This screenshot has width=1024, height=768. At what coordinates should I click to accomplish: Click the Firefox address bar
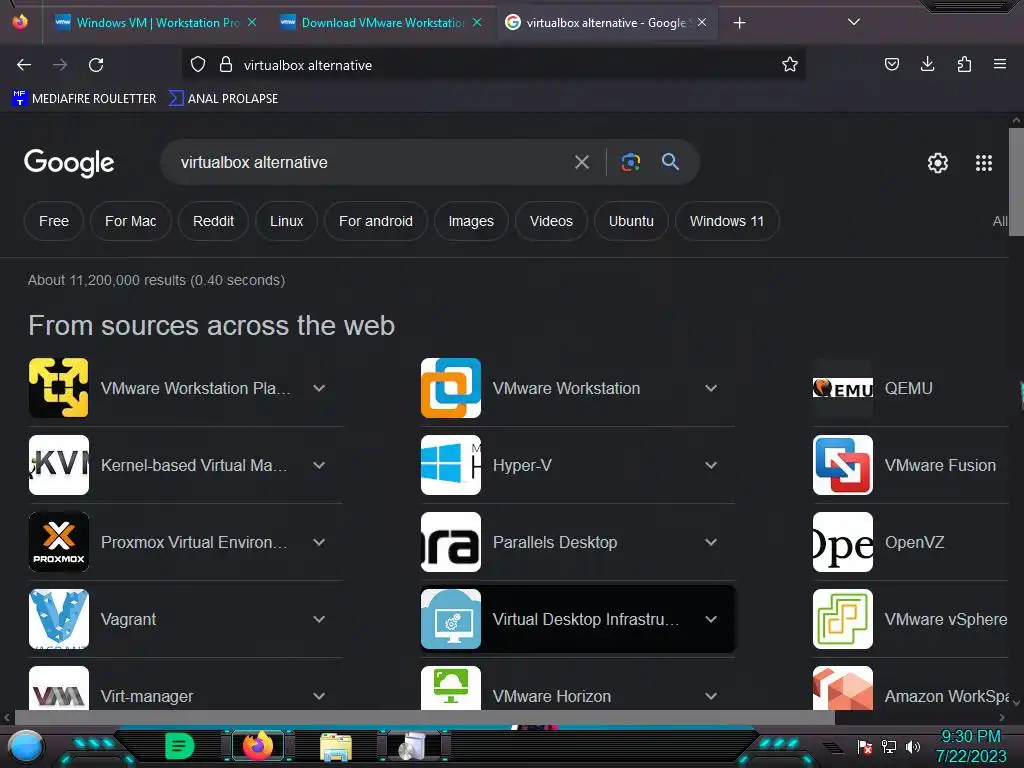(493, 65)
